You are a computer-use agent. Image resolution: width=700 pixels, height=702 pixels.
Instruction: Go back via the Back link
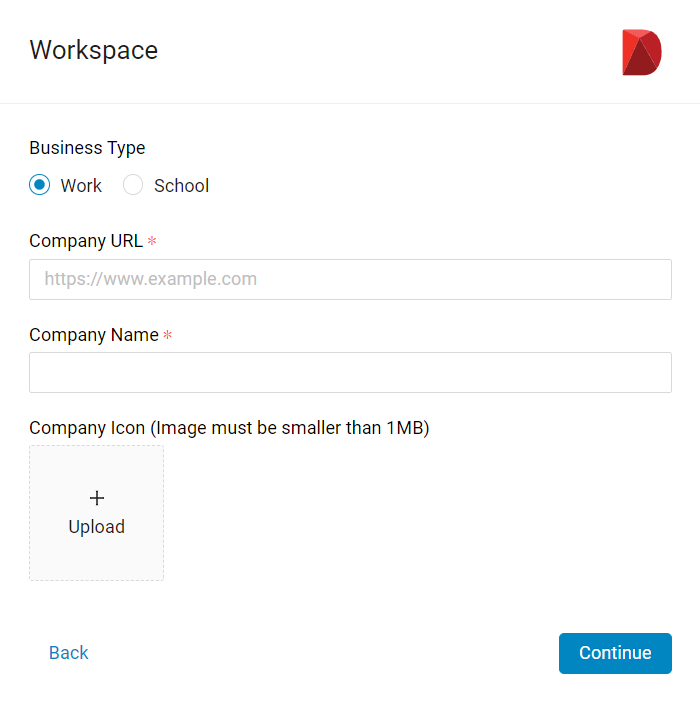tap(68, 653)
